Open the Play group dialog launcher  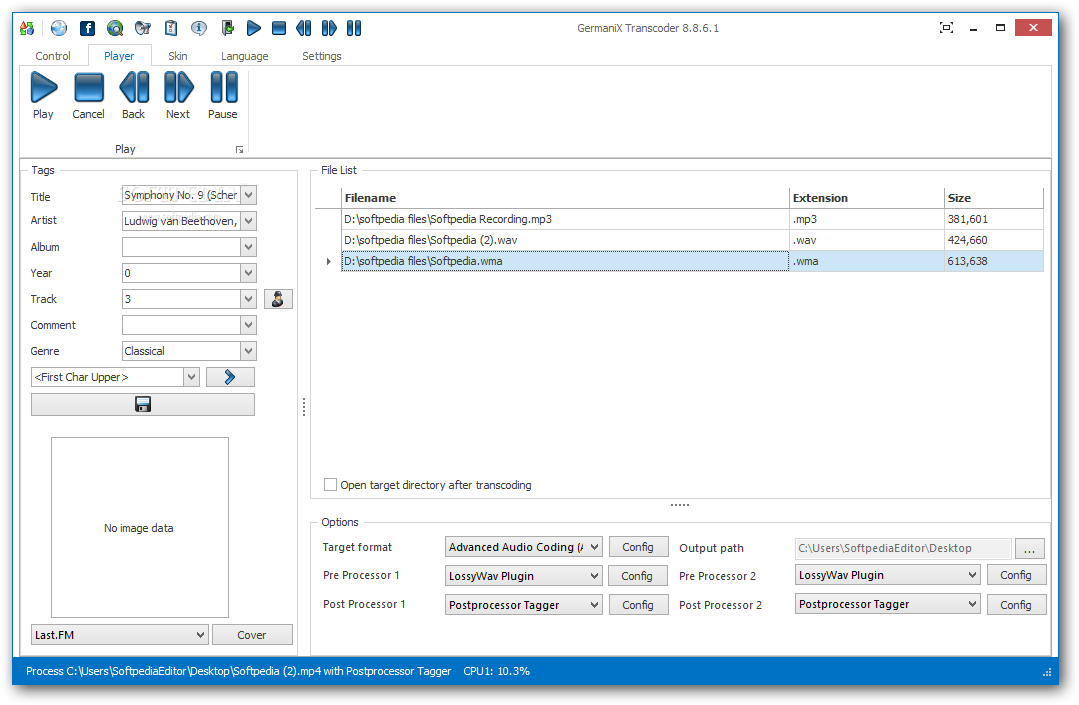click(239, 149)
